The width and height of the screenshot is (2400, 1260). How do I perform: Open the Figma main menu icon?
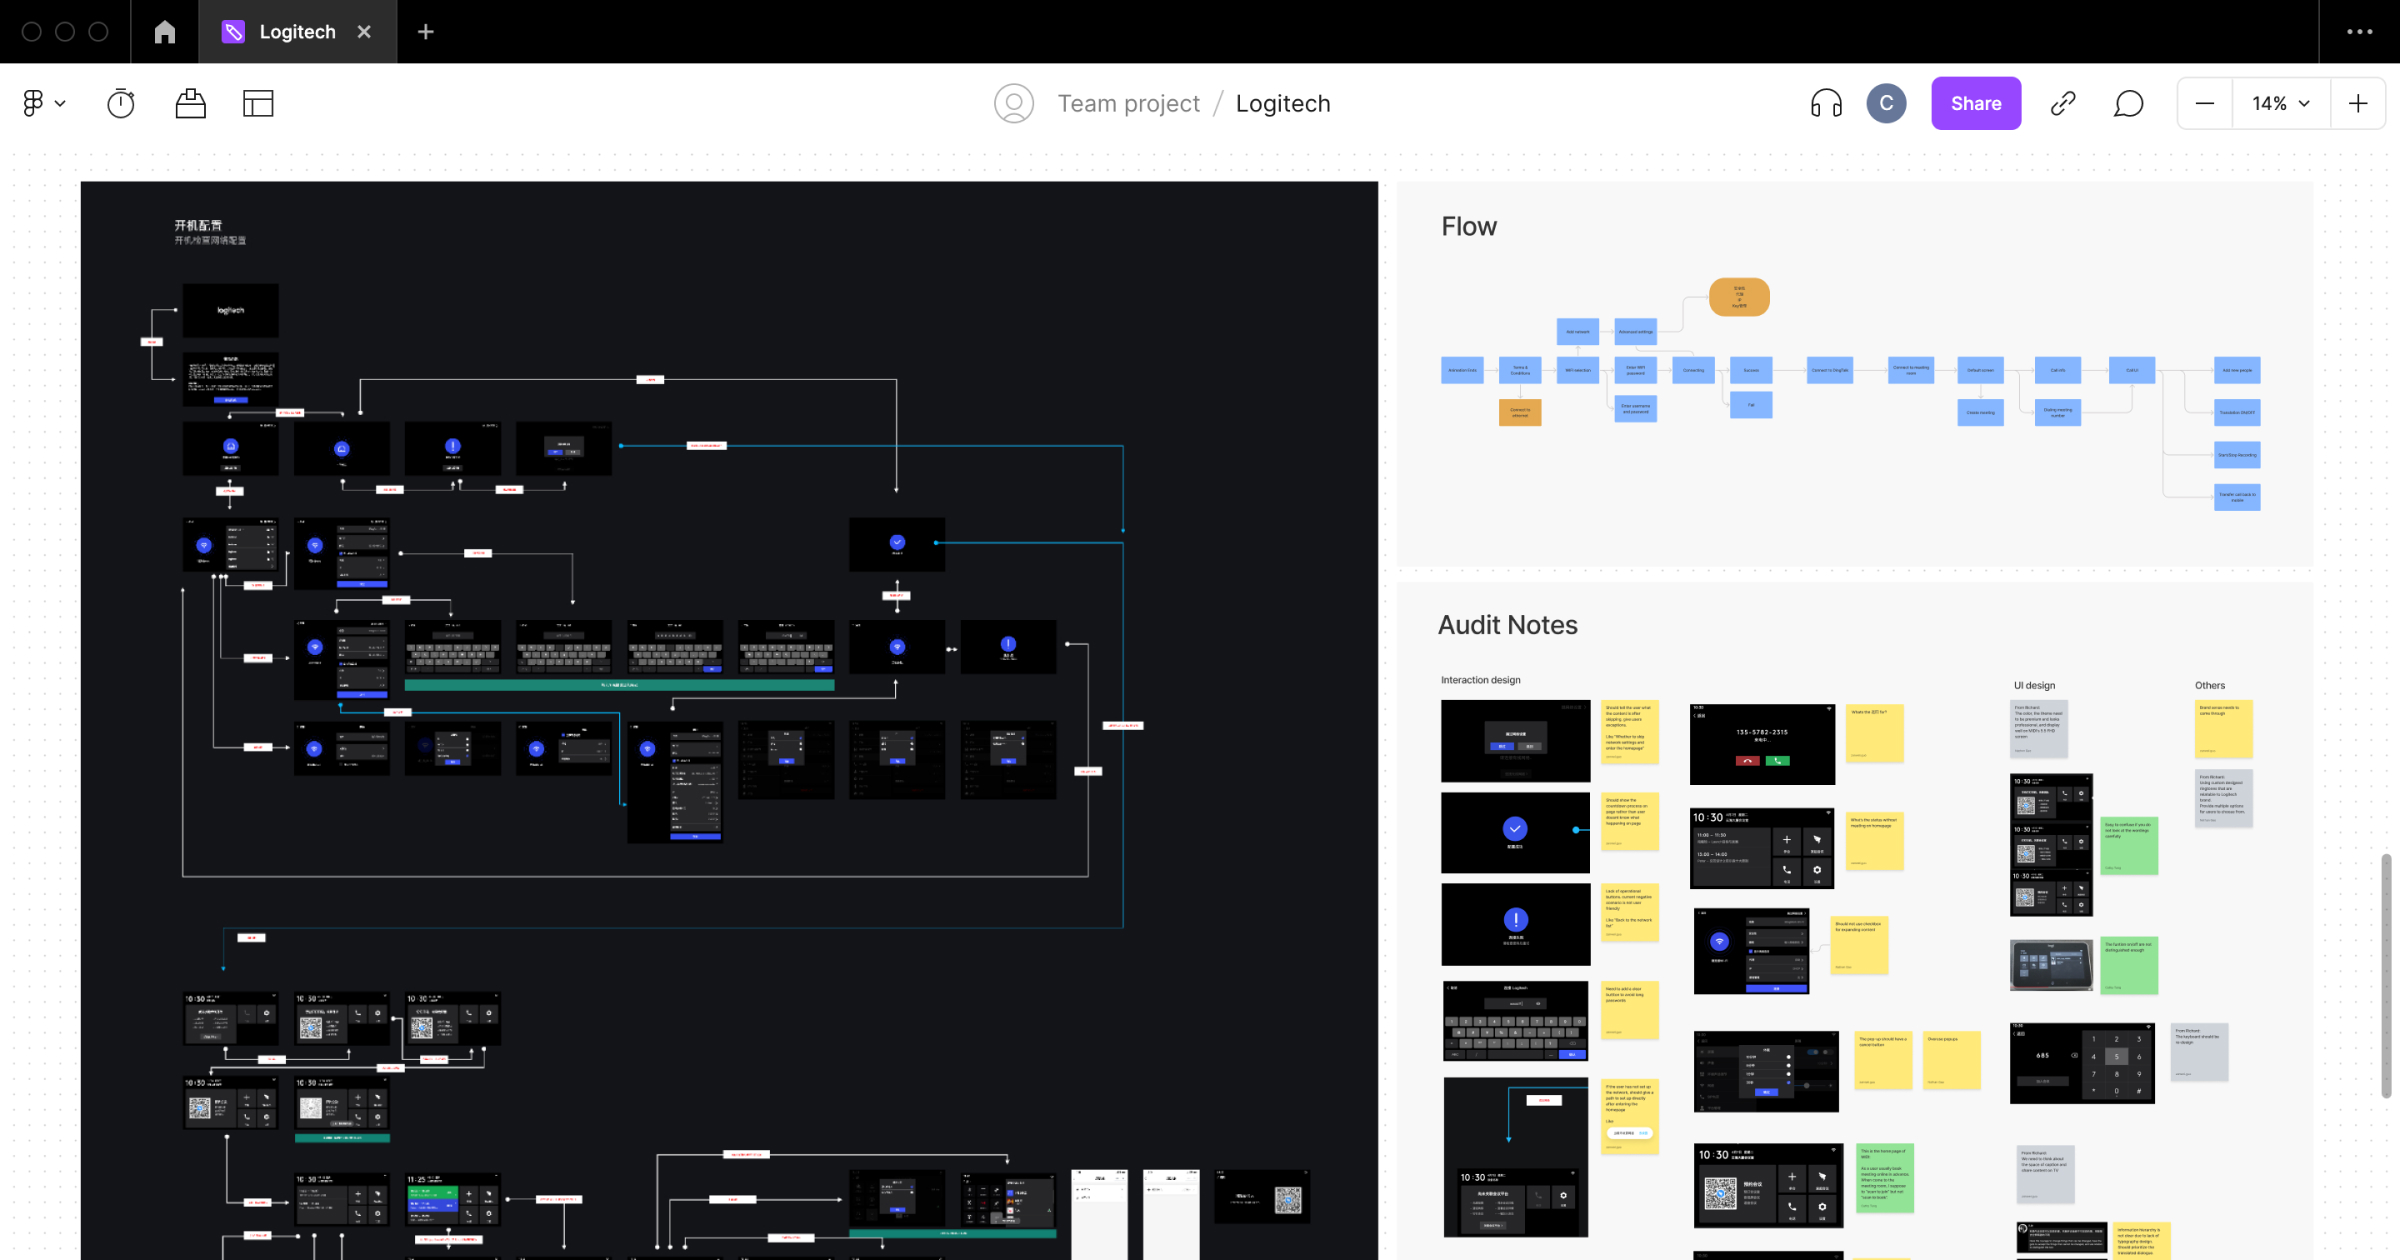point(33,103)
